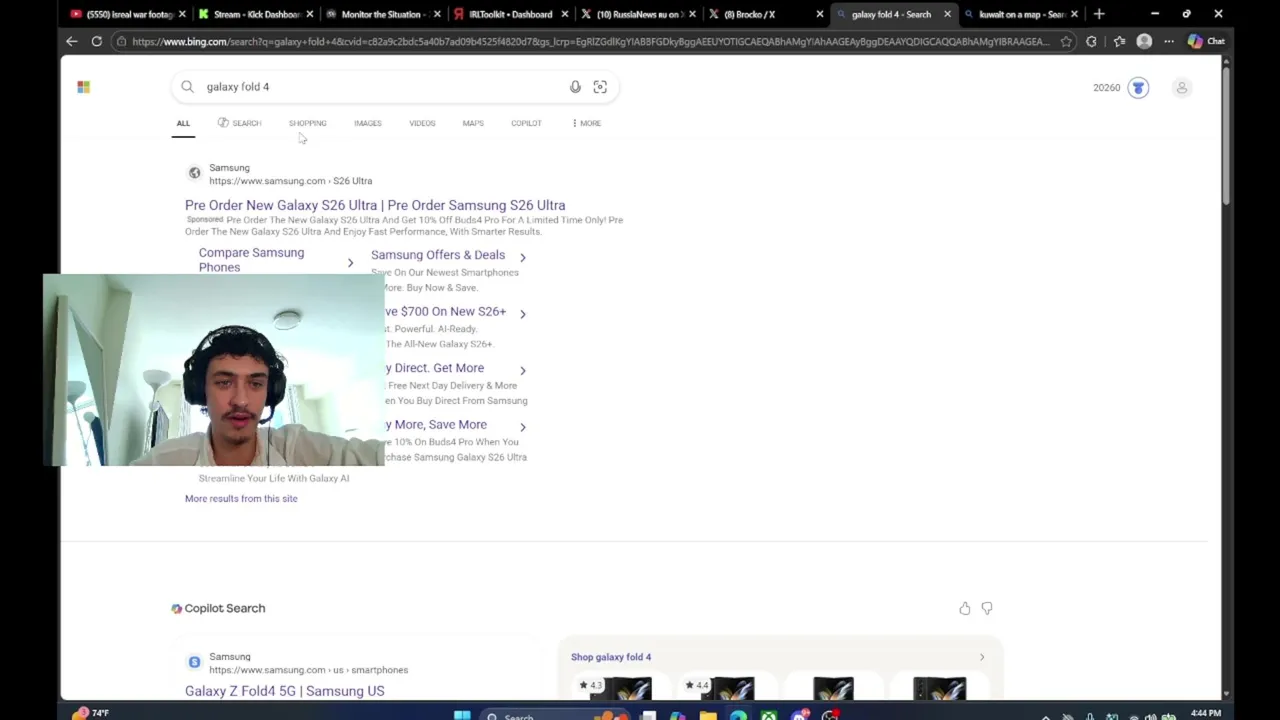Click the Copilot Search heading

218,608
